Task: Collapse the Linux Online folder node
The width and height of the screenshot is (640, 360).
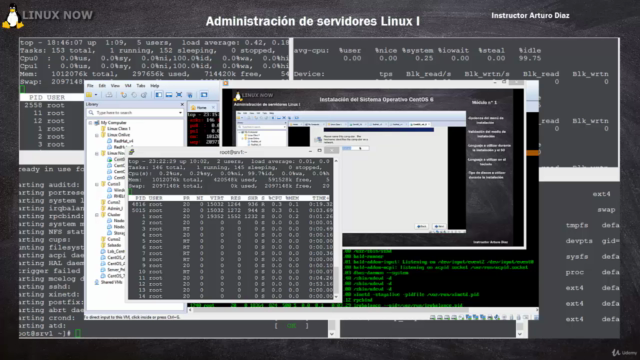Action: [97, 135]
